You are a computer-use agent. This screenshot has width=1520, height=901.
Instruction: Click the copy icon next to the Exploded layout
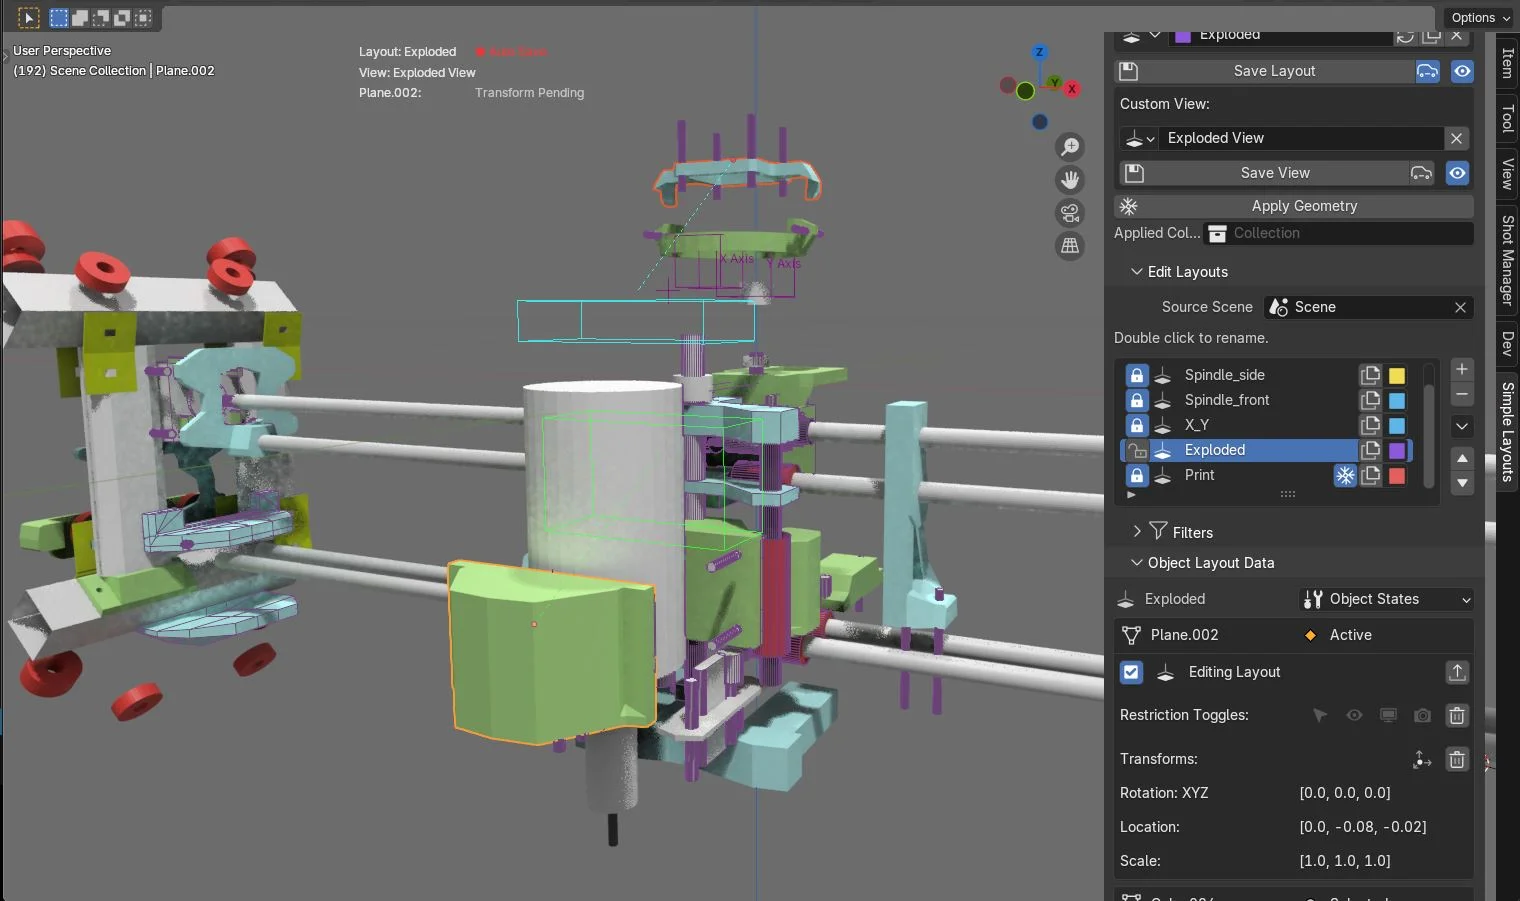click(1370, 450)
